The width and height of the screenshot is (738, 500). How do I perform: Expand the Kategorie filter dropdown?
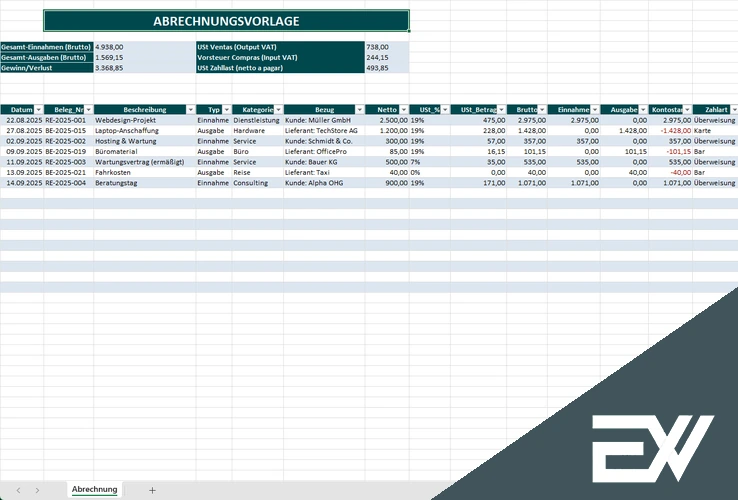pos(278,110)
